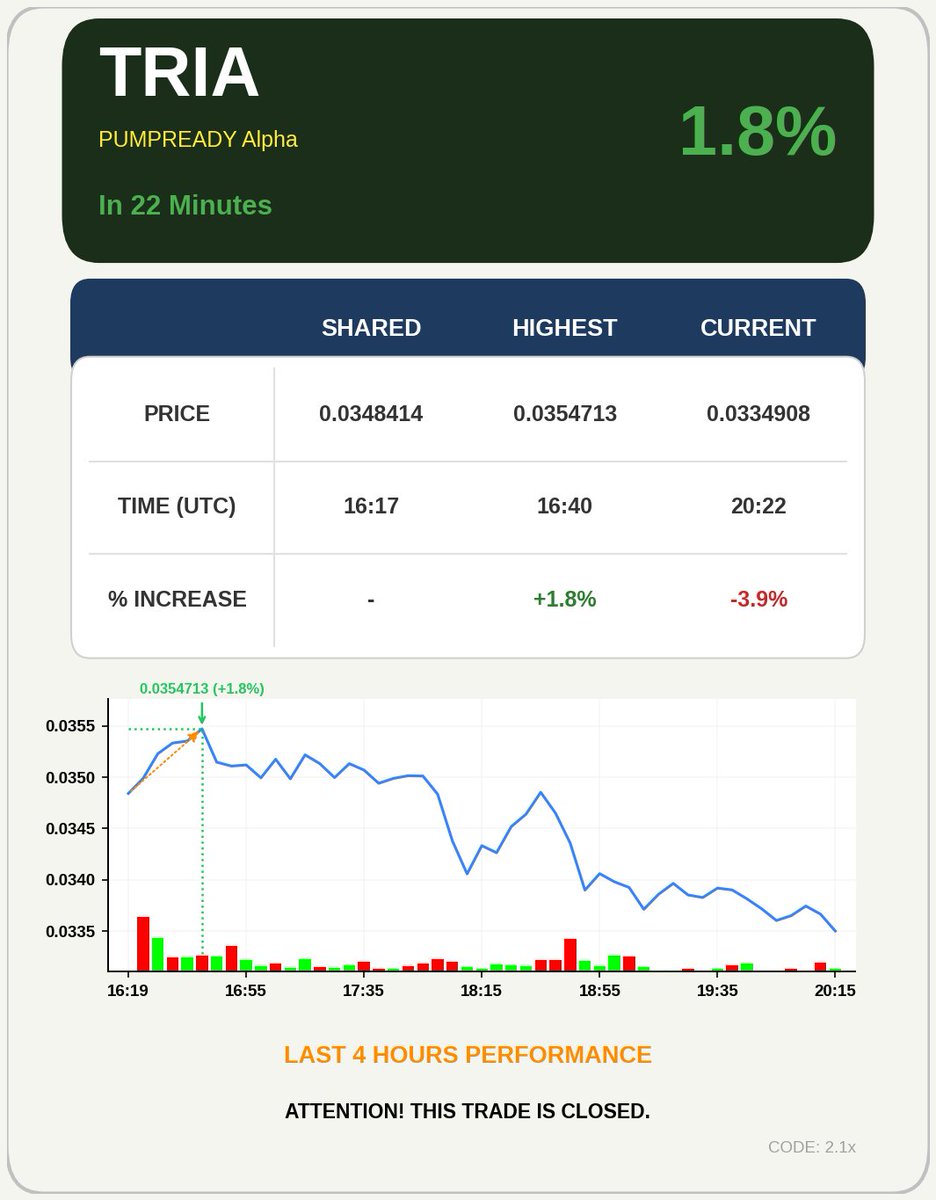Click chart annotation 0.0354713 (+1.8%)
Image resolution: width=936 pixels, height=1200 pixels.
[x=202, y=688]
